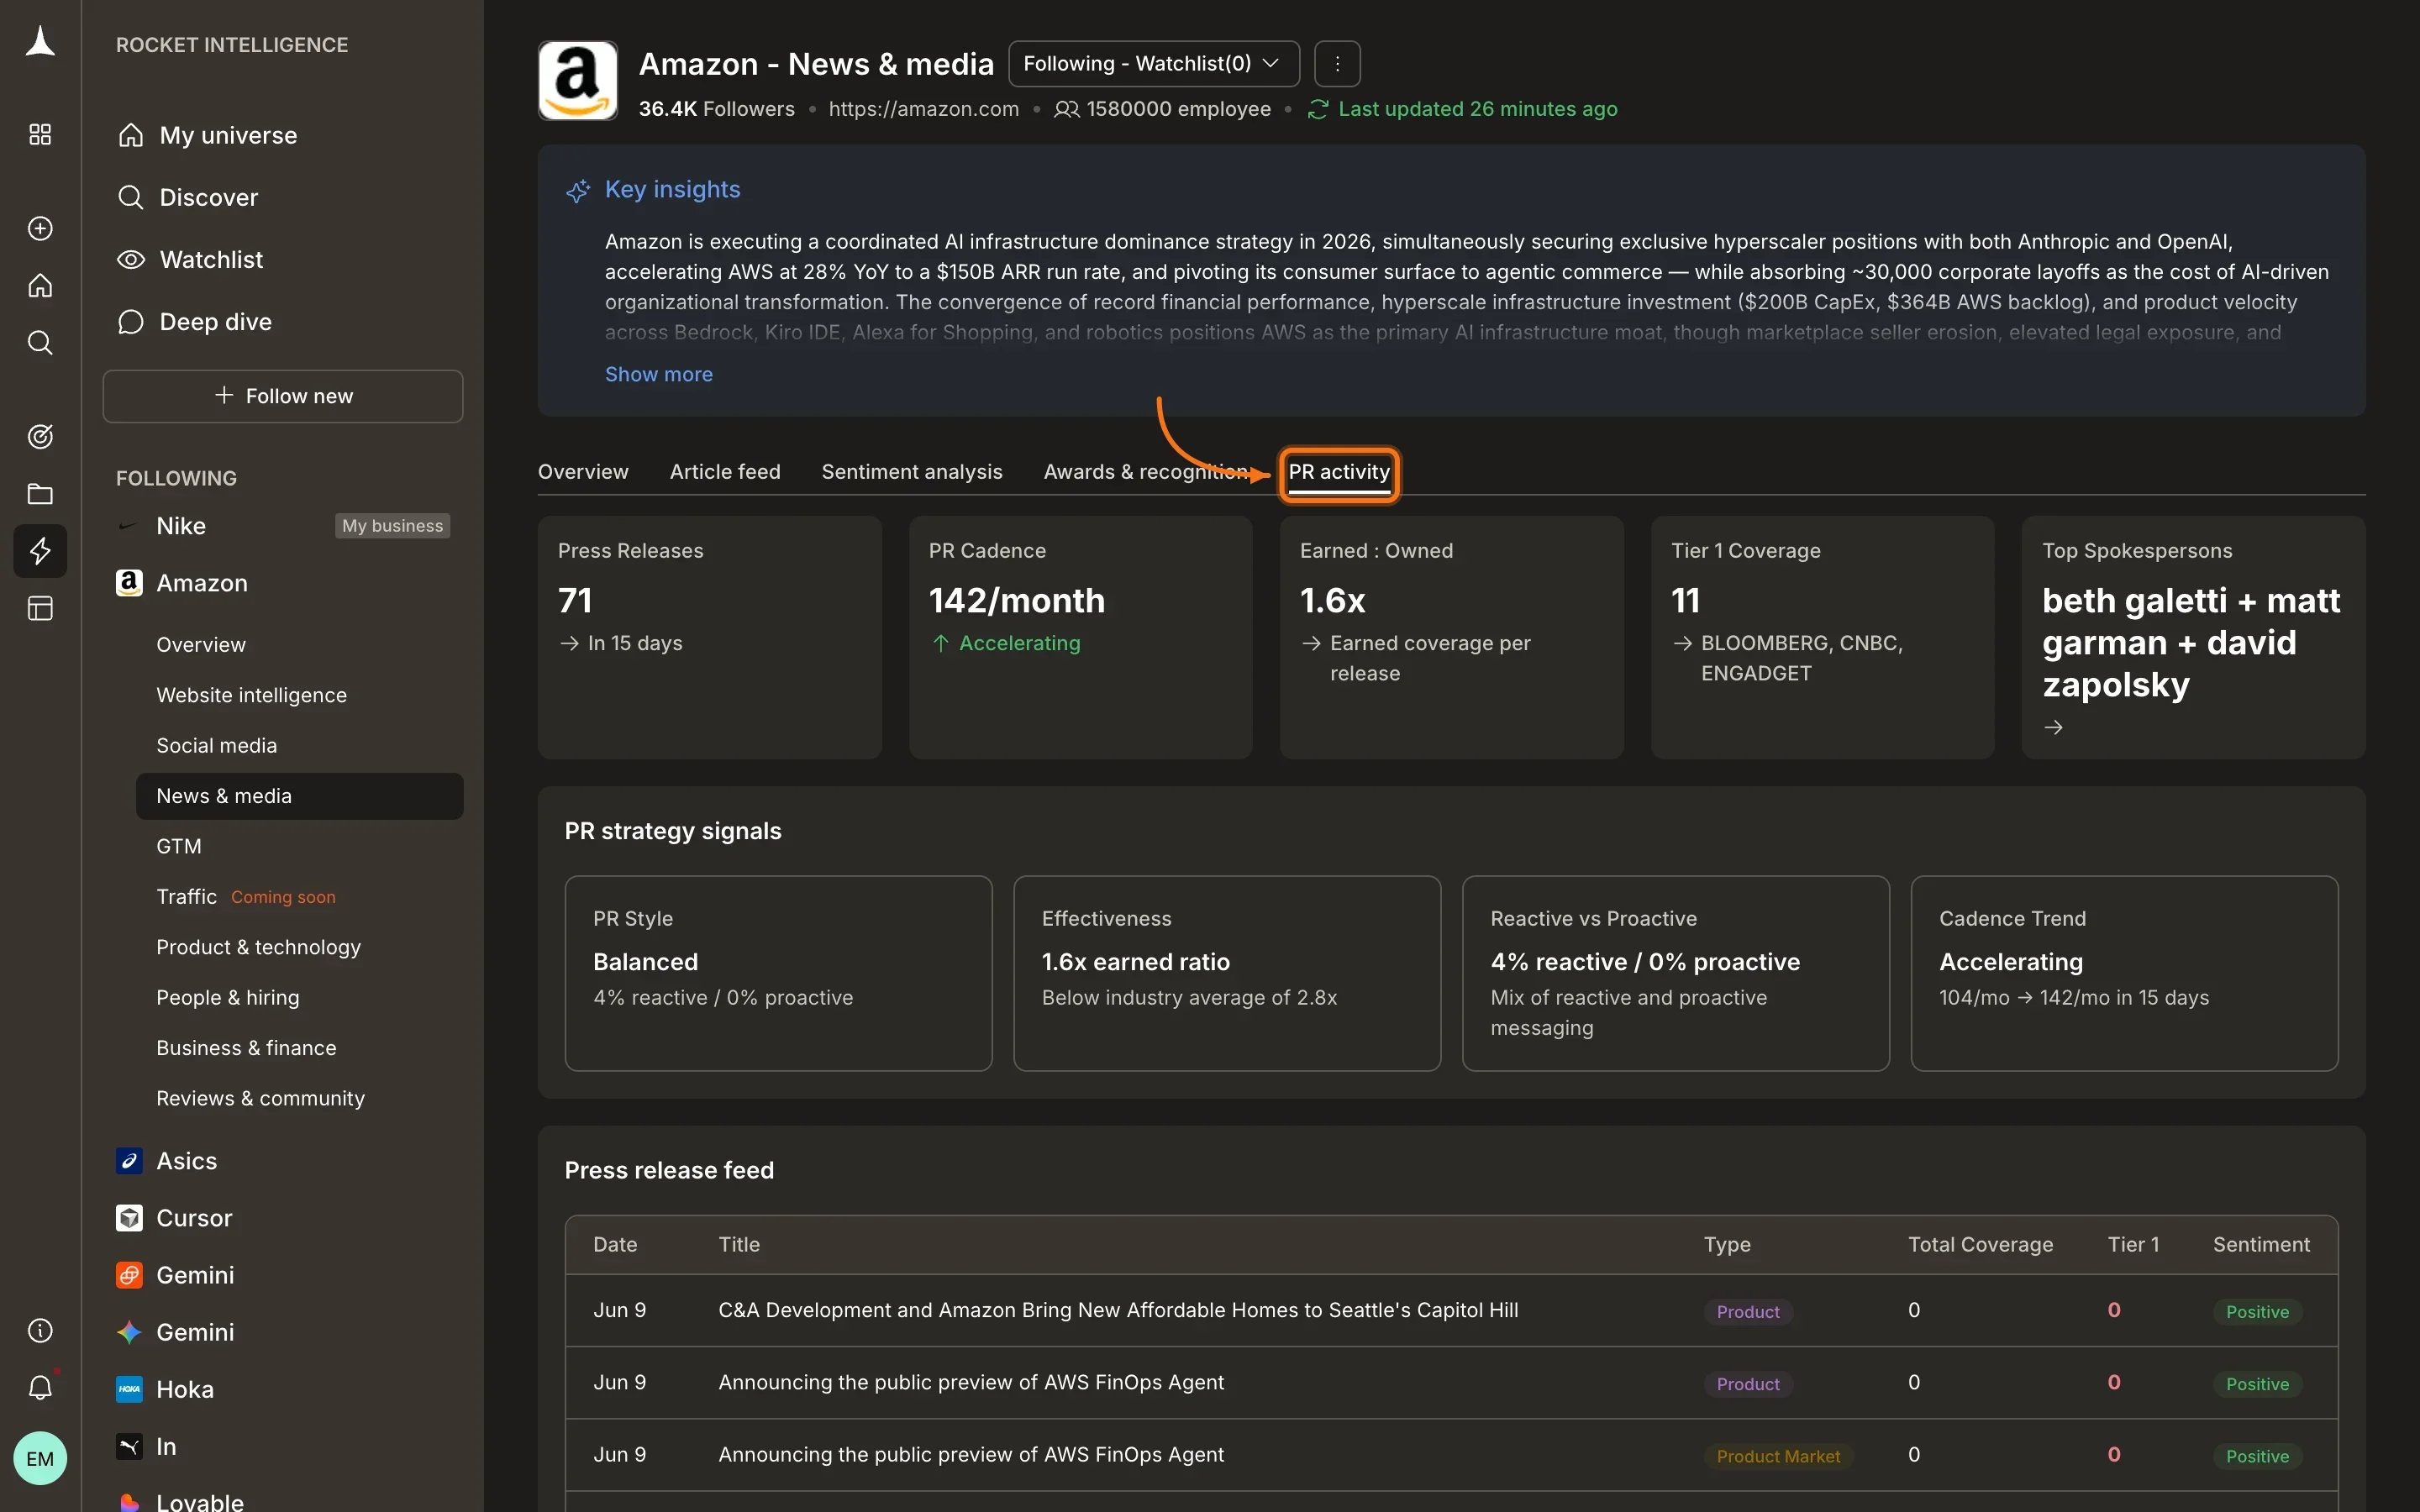Screen dimensions: 2420x1512
Task: Click the orange Gemini logo icon
Action: [x=129, y=1275]
